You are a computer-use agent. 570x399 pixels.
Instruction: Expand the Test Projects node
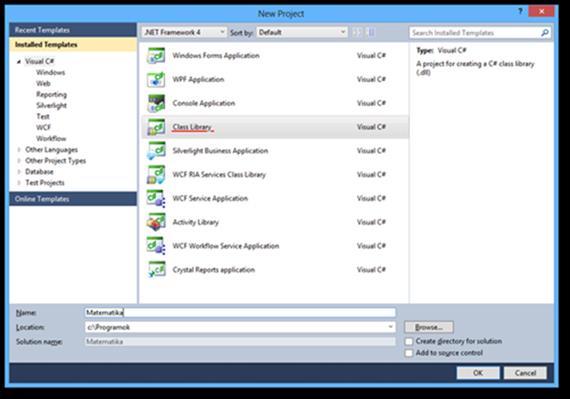tap(19, 183)
